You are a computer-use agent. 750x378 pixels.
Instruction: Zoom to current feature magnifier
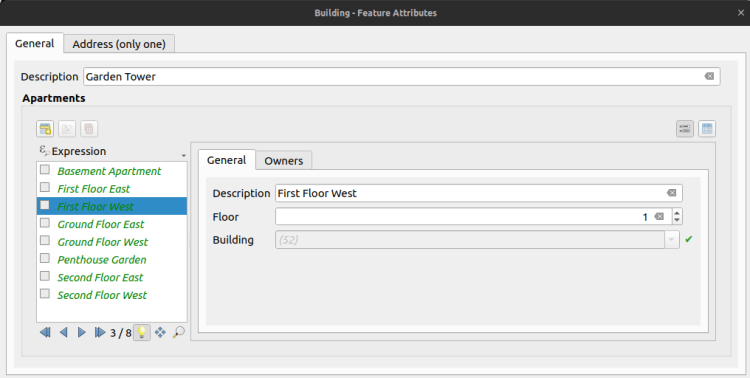[x=178, y=332]
